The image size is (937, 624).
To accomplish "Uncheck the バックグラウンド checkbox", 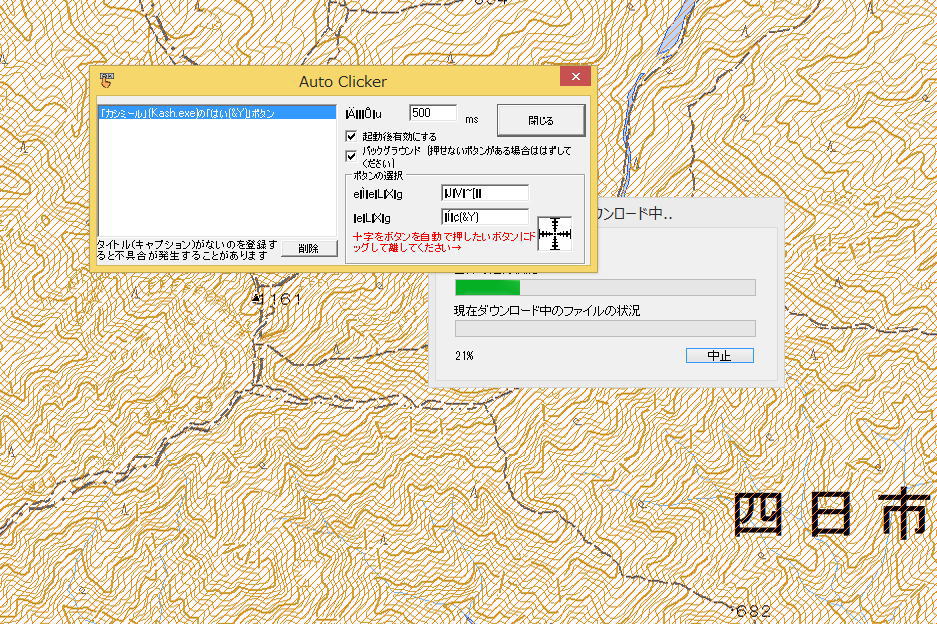I will click(x=351, y=156).
